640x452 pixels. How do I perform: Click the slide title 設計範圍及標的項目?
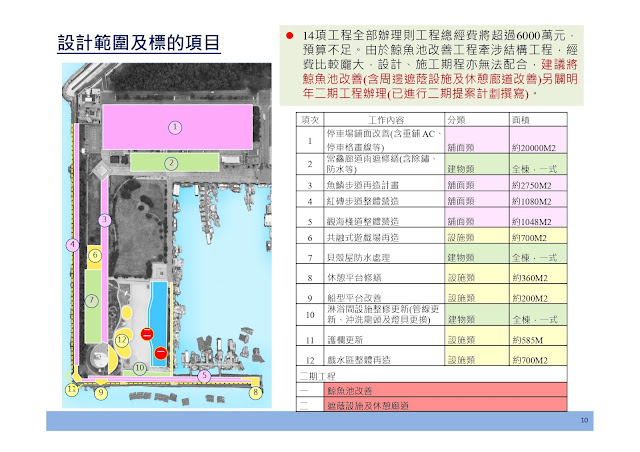click(139, 43)
